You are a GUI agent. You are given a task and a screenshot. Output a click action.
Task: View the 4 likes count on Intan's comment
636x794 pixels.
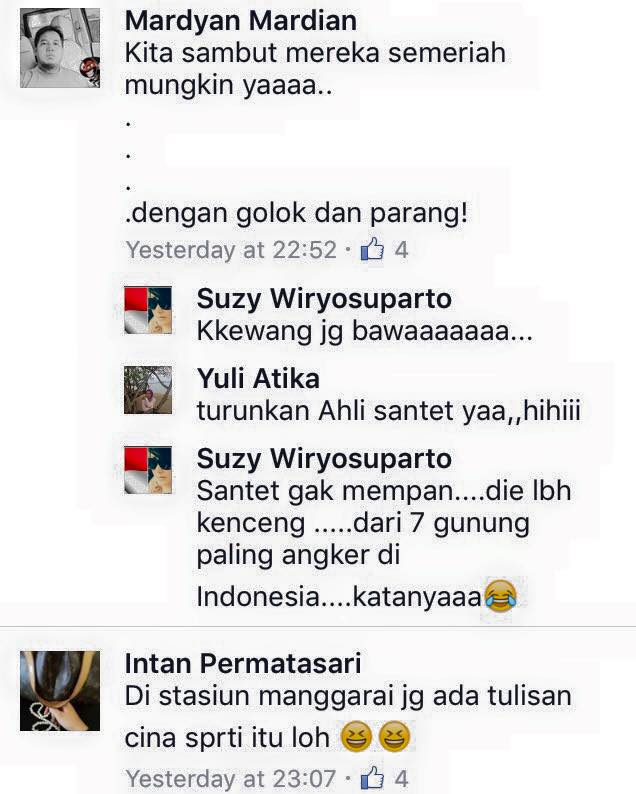pos(402,778)
